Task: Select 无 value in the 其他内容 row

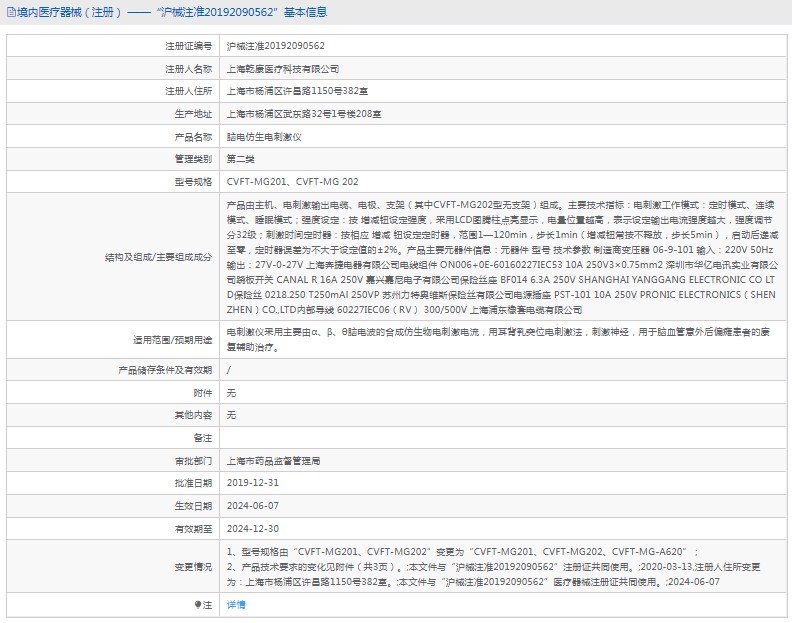Action: (x=231, y=415)
